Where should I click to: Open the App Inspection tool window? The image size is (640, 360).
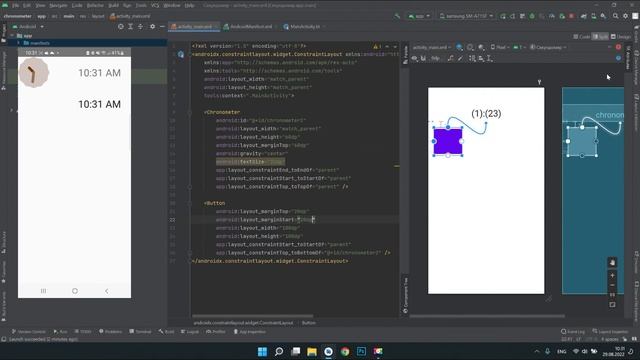[x=250, y=331]
